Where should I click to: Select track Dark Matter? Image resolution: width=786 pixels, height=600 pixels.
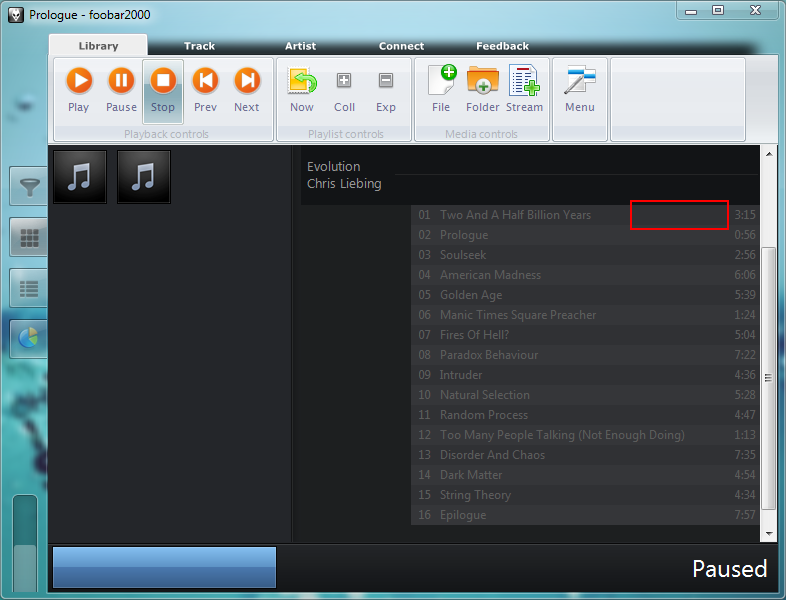(584, 475)
